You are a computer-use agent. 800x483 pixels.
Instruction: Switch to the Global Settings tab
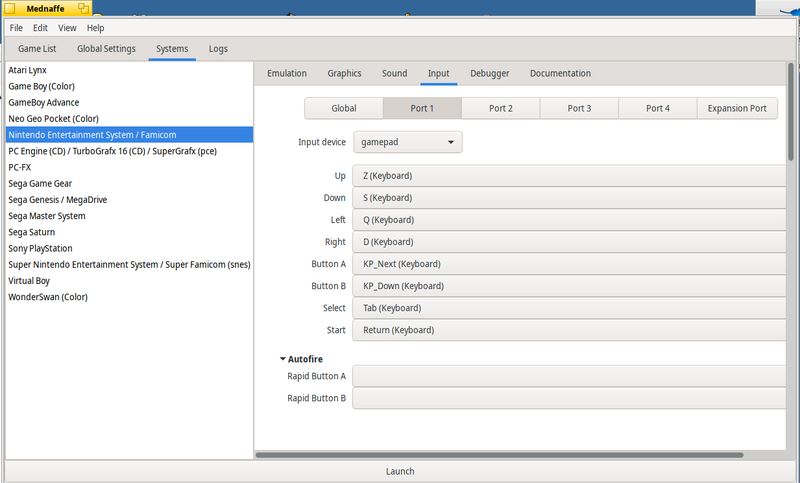[x=107, y=48]
